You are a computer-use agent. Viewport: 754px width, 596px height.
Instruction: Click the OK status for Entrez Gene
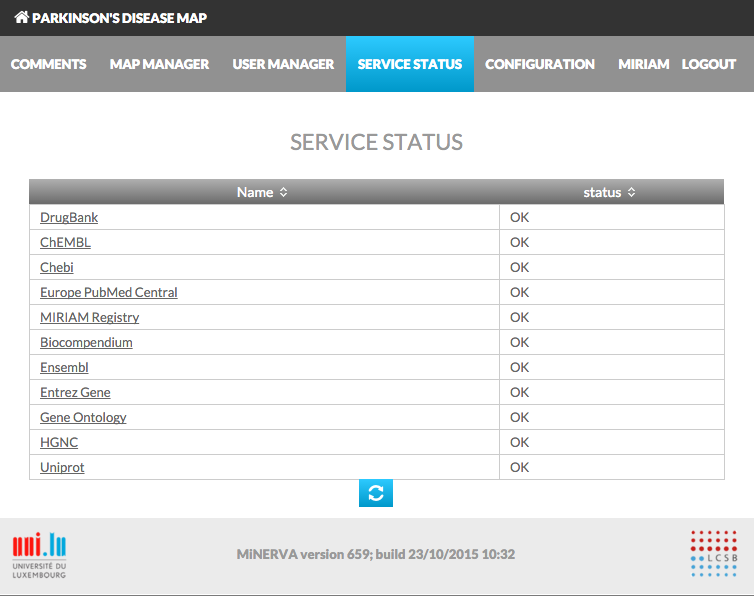coord(519,393)
